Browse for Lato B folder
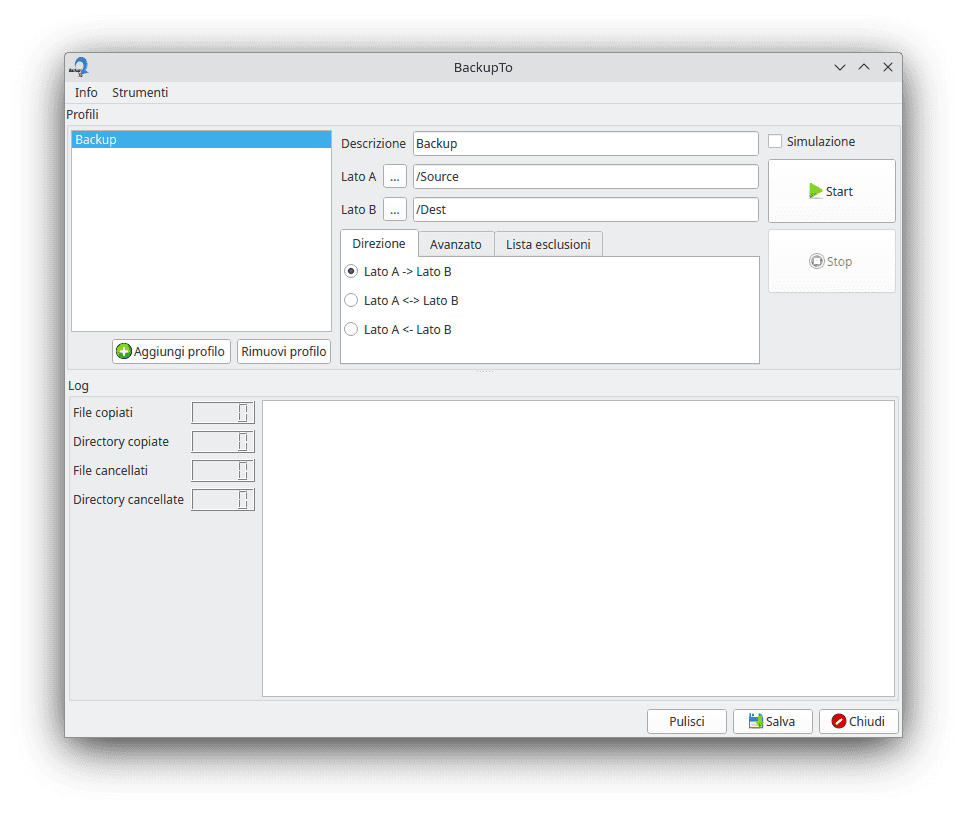 (x=395, y=210)
